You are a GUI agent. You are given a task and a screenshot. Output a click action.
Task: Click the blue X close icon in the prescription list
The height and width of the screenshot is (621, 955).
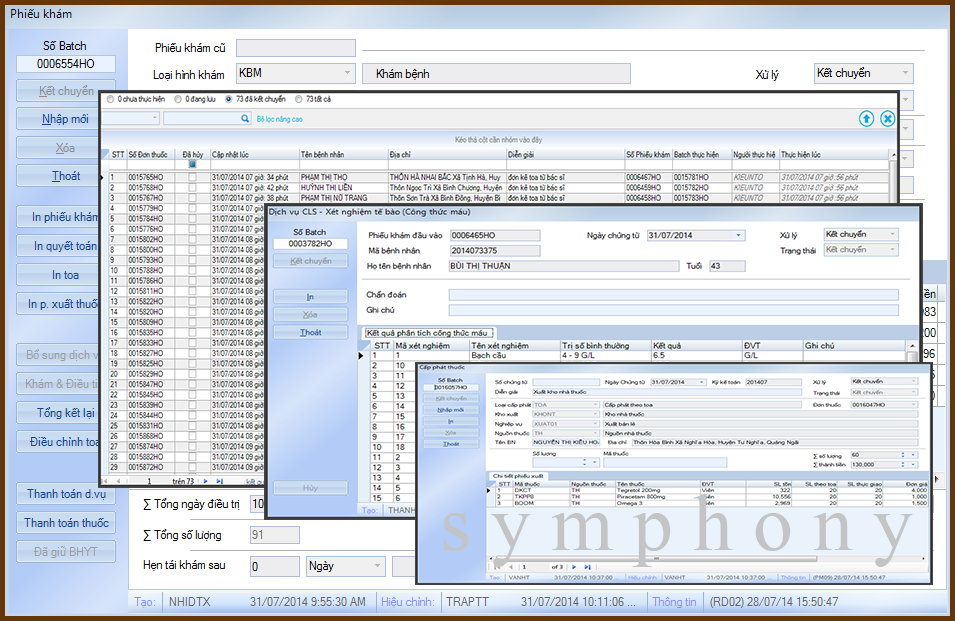click(x=887, y=119)
